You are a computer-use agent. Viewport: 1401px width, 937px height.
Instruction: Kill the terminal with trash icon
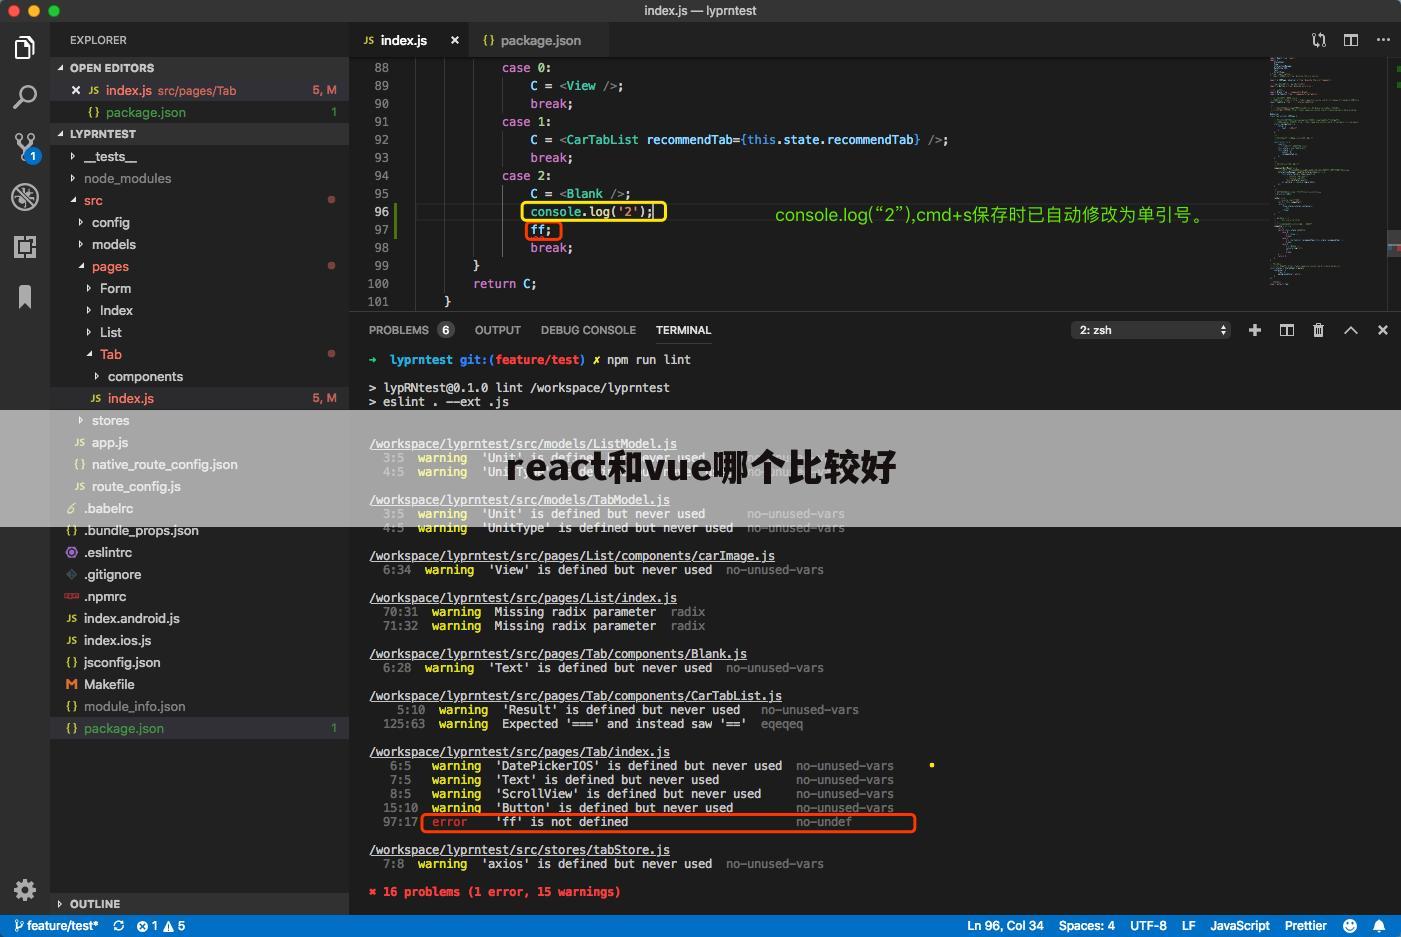pos(1318,330)
